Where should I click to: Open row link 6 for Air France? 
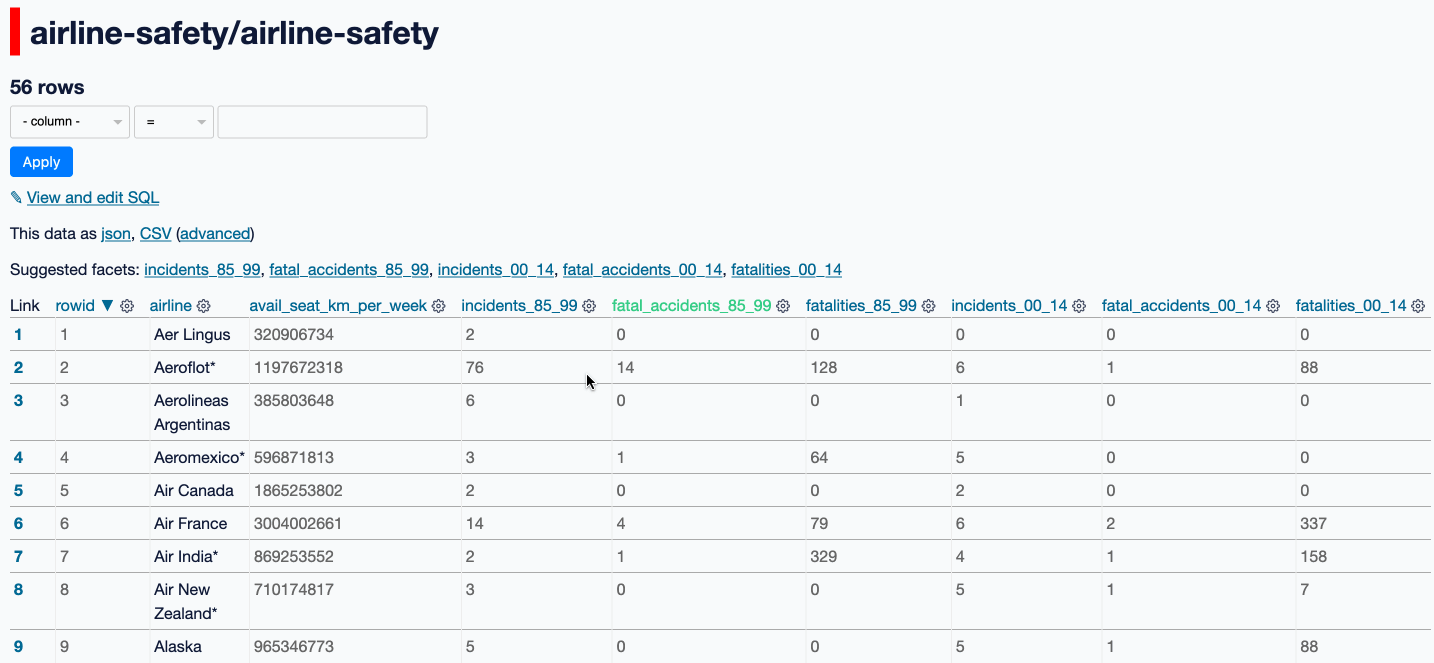(18, 524)
